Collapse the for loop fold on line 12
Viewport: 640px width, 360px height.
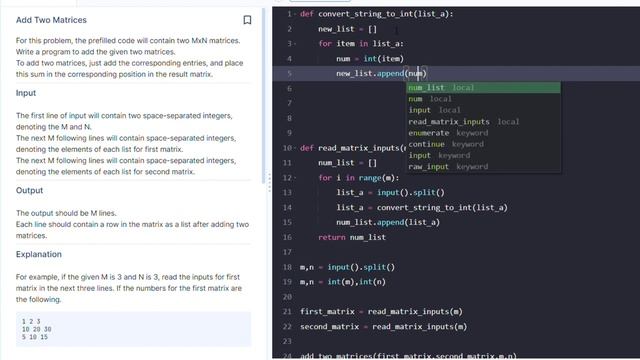pos(295,178)
